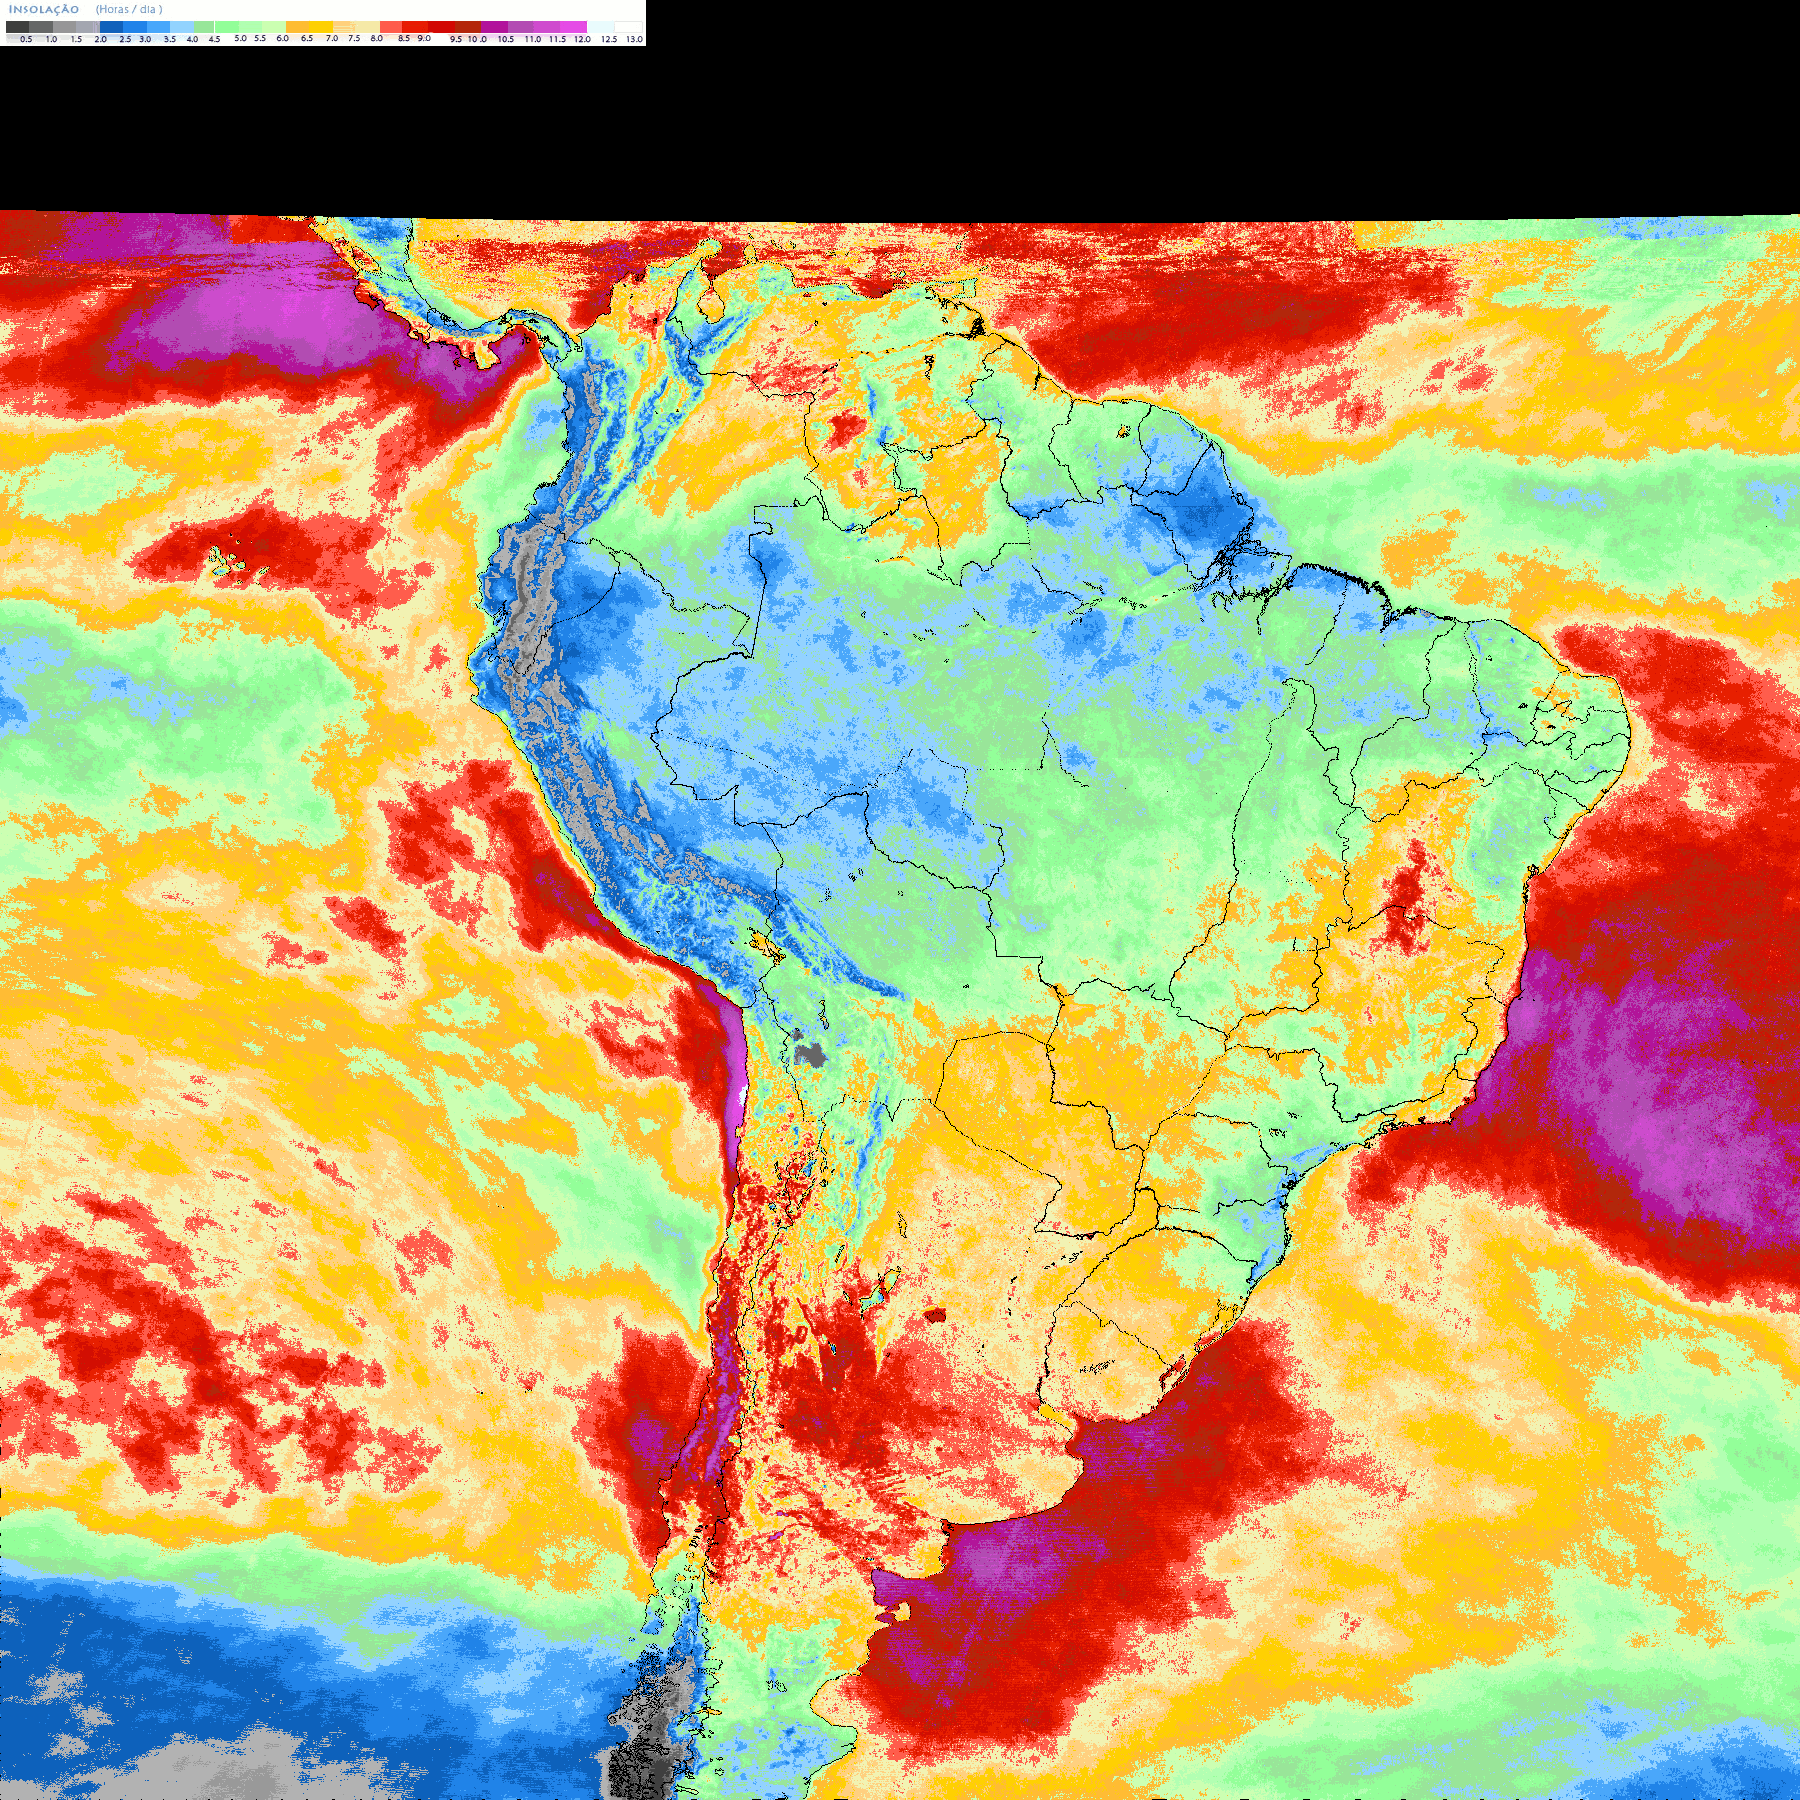Image resolution: width=1800 pixels, height=1800 pixels.
Task: Click the 3.5 legend value
Action: [170, 39]
